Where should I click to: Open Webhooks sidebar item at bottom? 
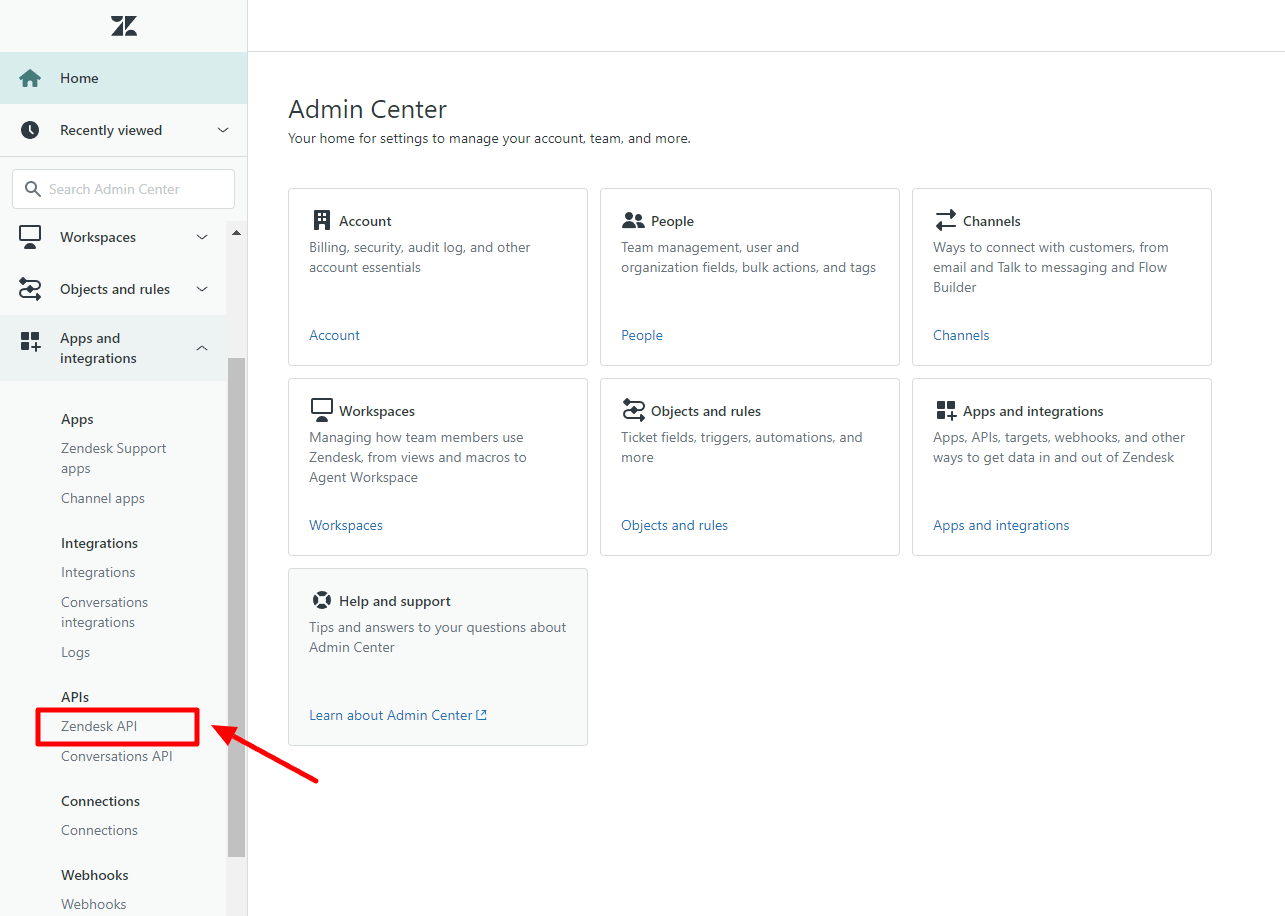93,904
